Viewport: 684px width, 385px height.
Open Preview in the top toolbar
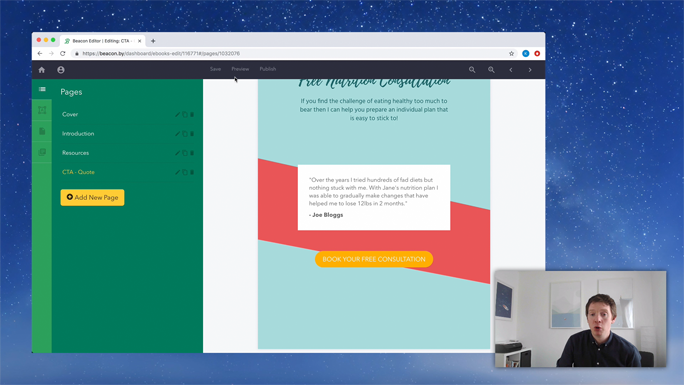coord(240,69)
